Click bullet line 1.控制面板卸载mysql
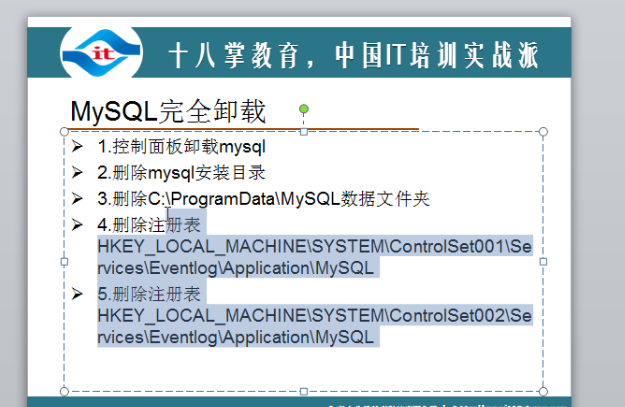The image size is (625, 407). click(181, 147)
